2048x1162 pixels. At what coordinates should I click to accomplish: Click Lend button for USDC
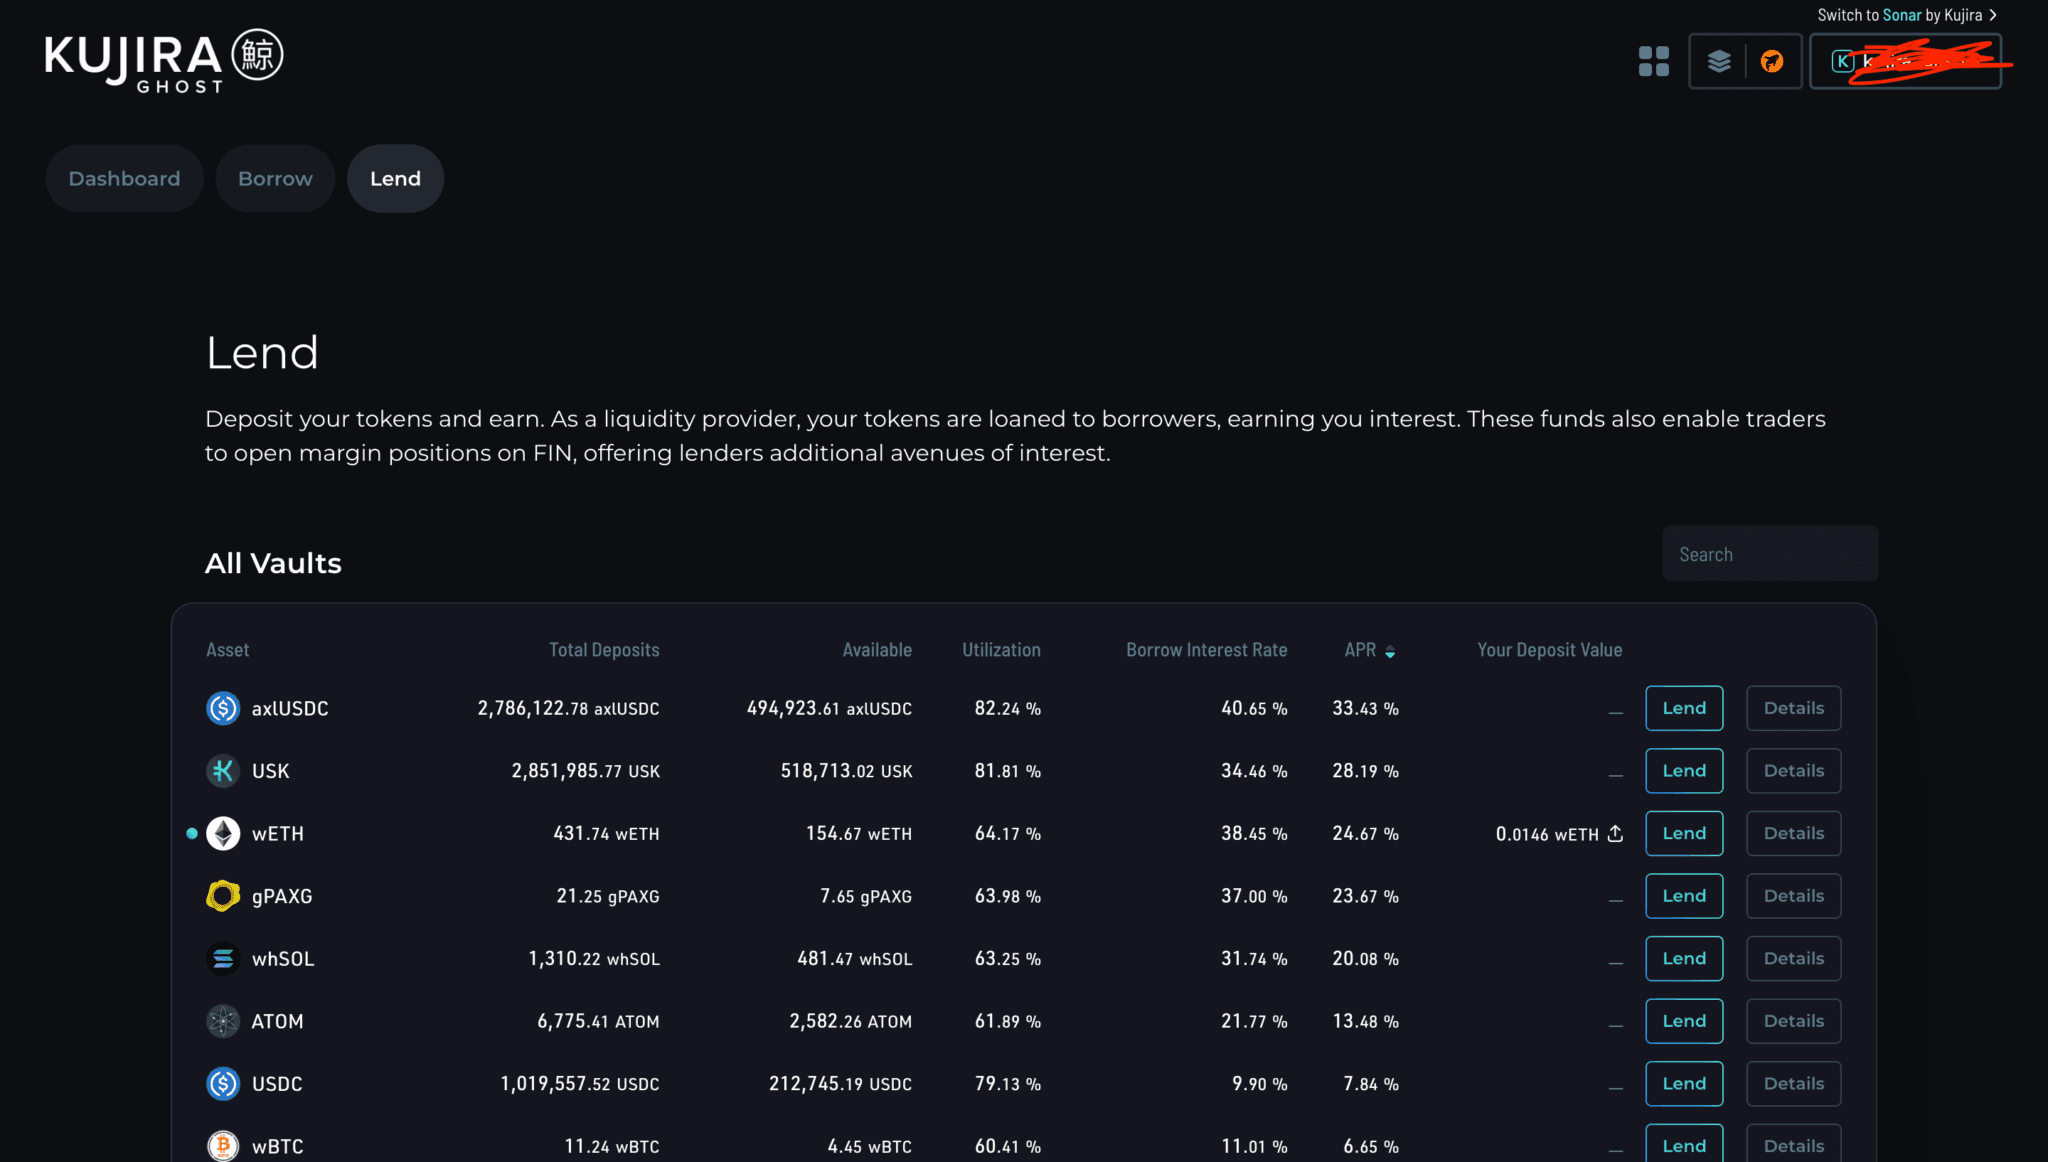coord(1684,1084)
